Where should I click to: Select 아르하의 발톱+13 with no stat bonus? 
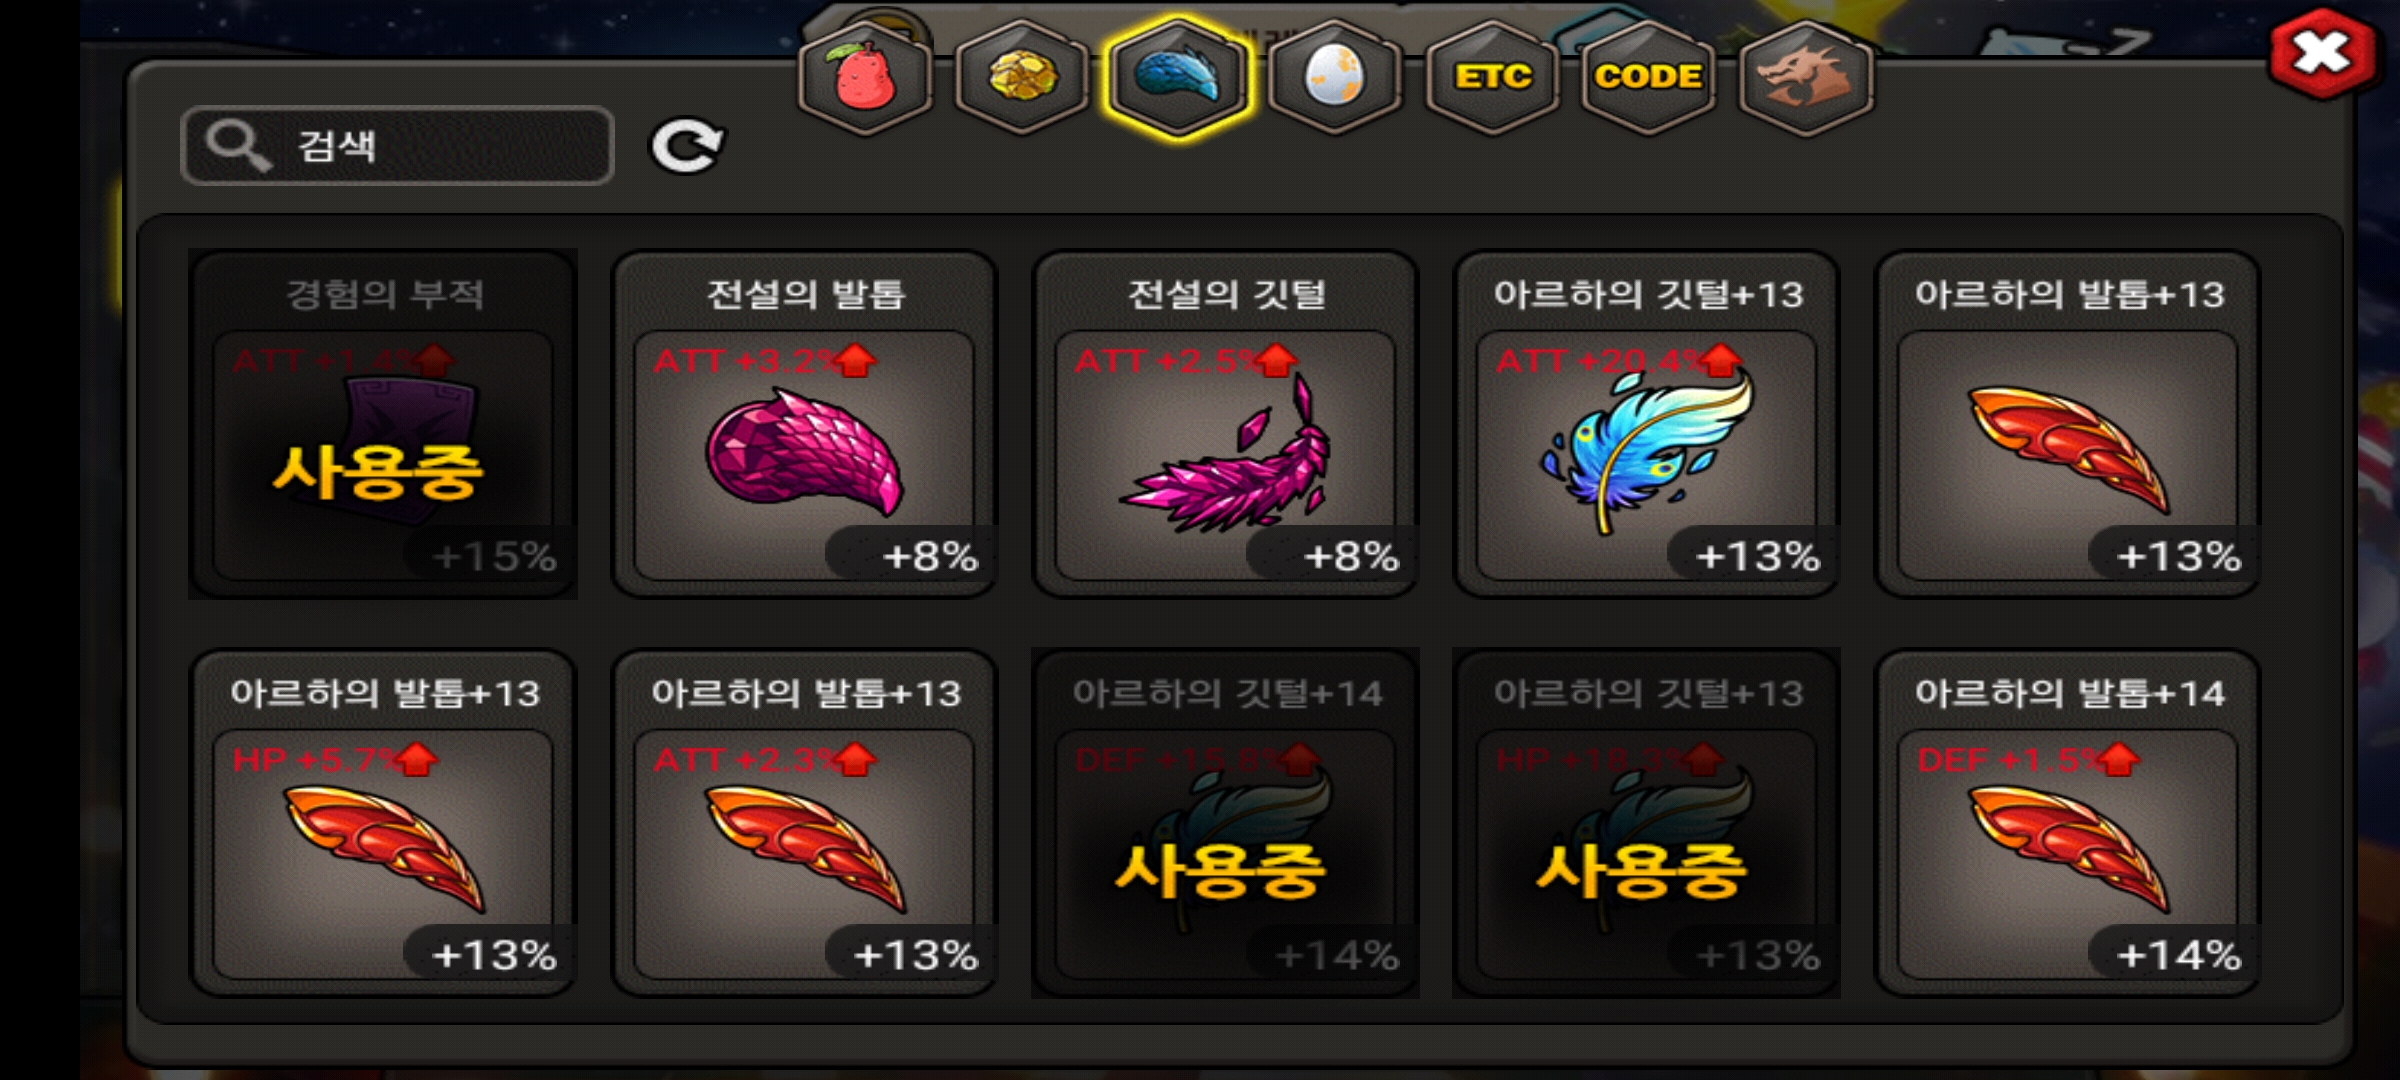pyautogui.click(x=2068, y=424)
